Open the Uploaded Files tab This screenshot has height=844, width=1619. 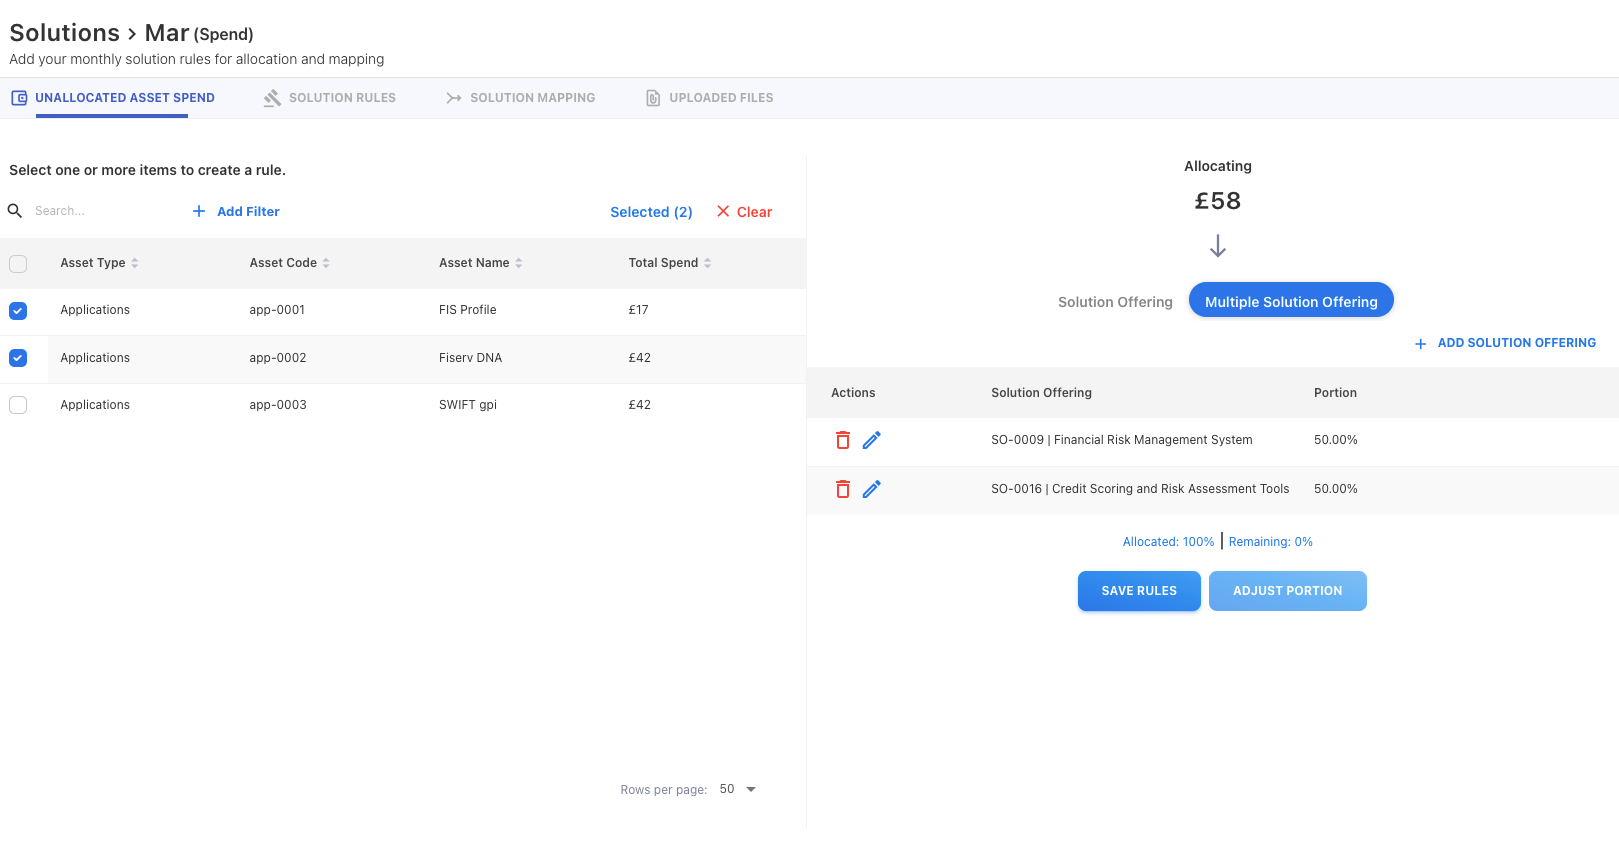(710, 98)
